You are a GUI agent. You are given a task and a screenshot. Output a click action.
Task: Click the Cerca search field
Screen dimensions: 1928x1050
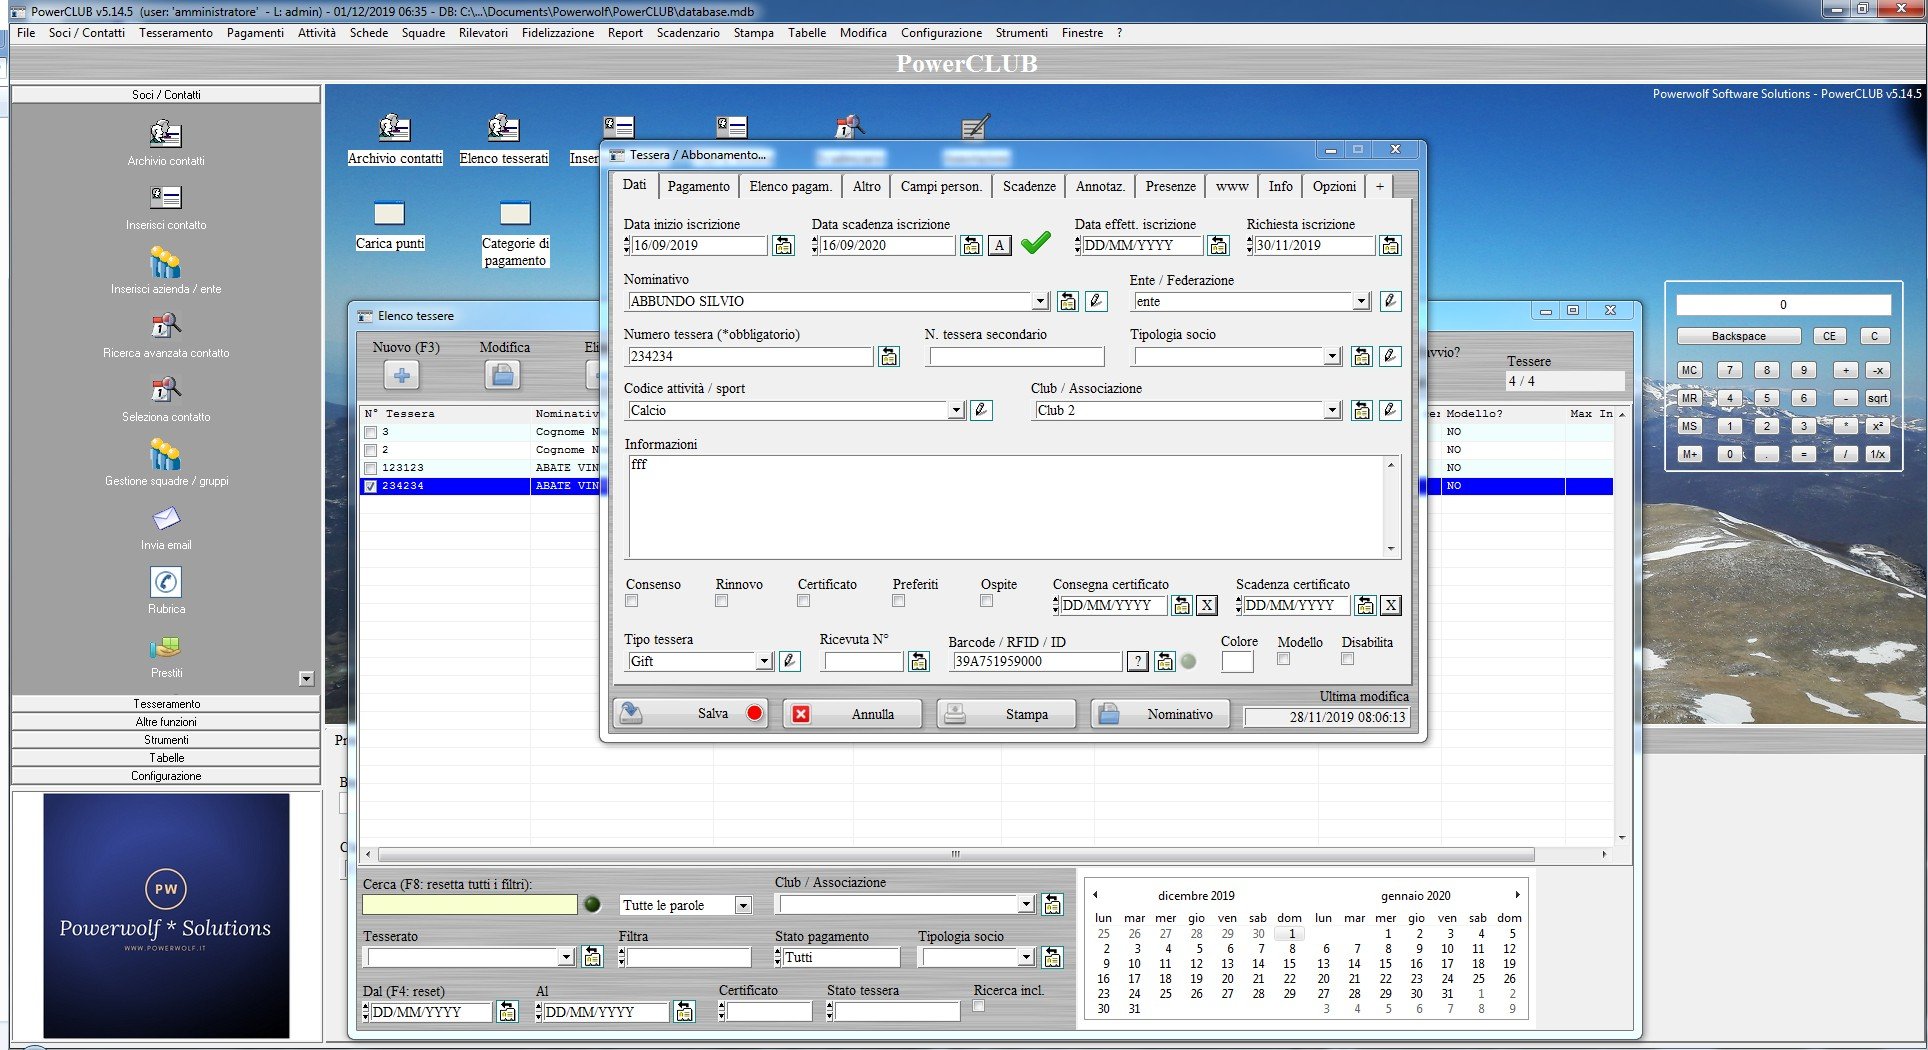click(x=470, y=905)
